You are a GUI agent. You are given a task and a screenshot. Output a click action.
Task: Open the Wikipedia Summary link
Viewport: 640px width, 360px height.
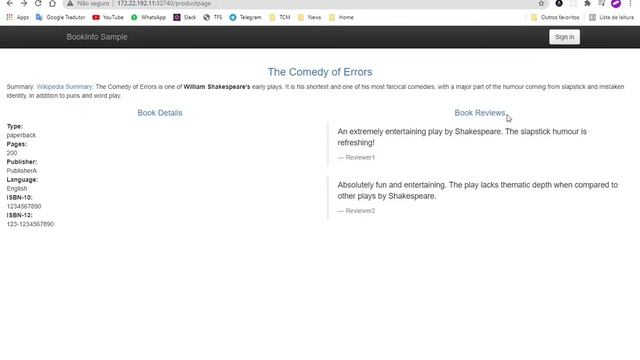click(x=65, y=87)
